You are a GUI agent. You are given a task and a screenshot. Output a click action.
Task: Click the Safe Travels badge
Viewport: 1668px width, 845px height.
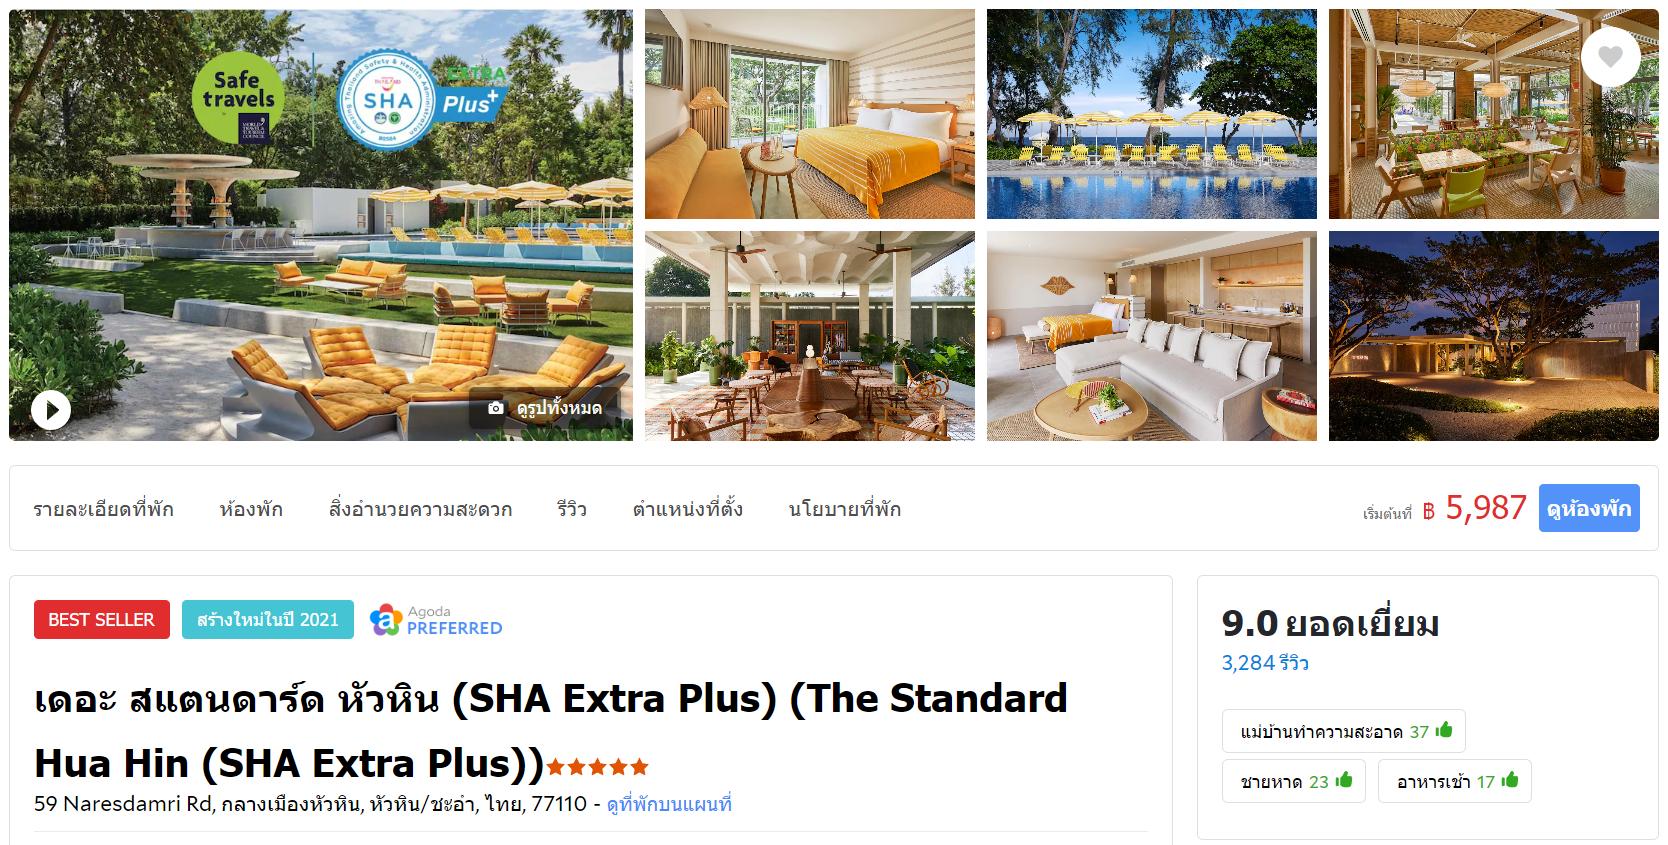[238, 98]
